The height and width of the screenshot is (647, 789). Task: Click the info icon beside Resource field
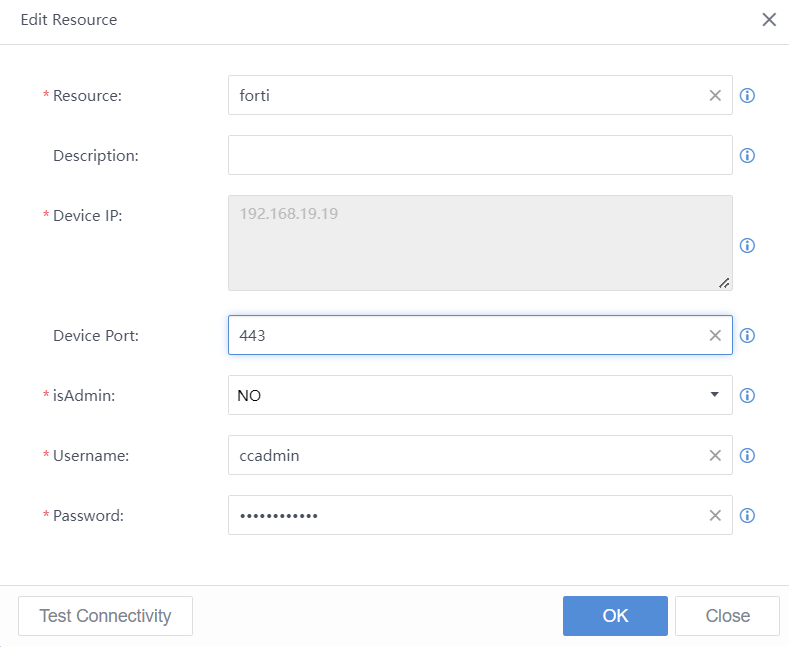(747, 96)
